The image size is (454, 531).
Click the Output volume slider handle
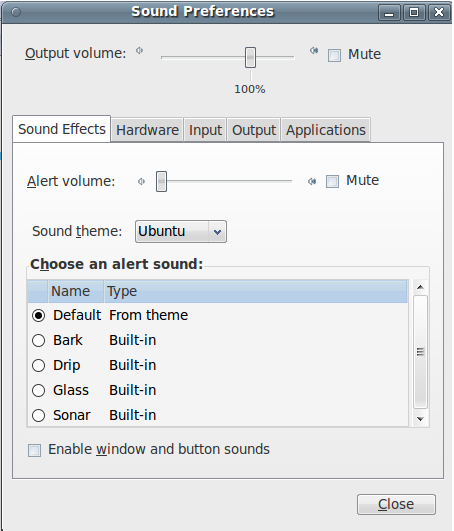click(x=251, y=58)
